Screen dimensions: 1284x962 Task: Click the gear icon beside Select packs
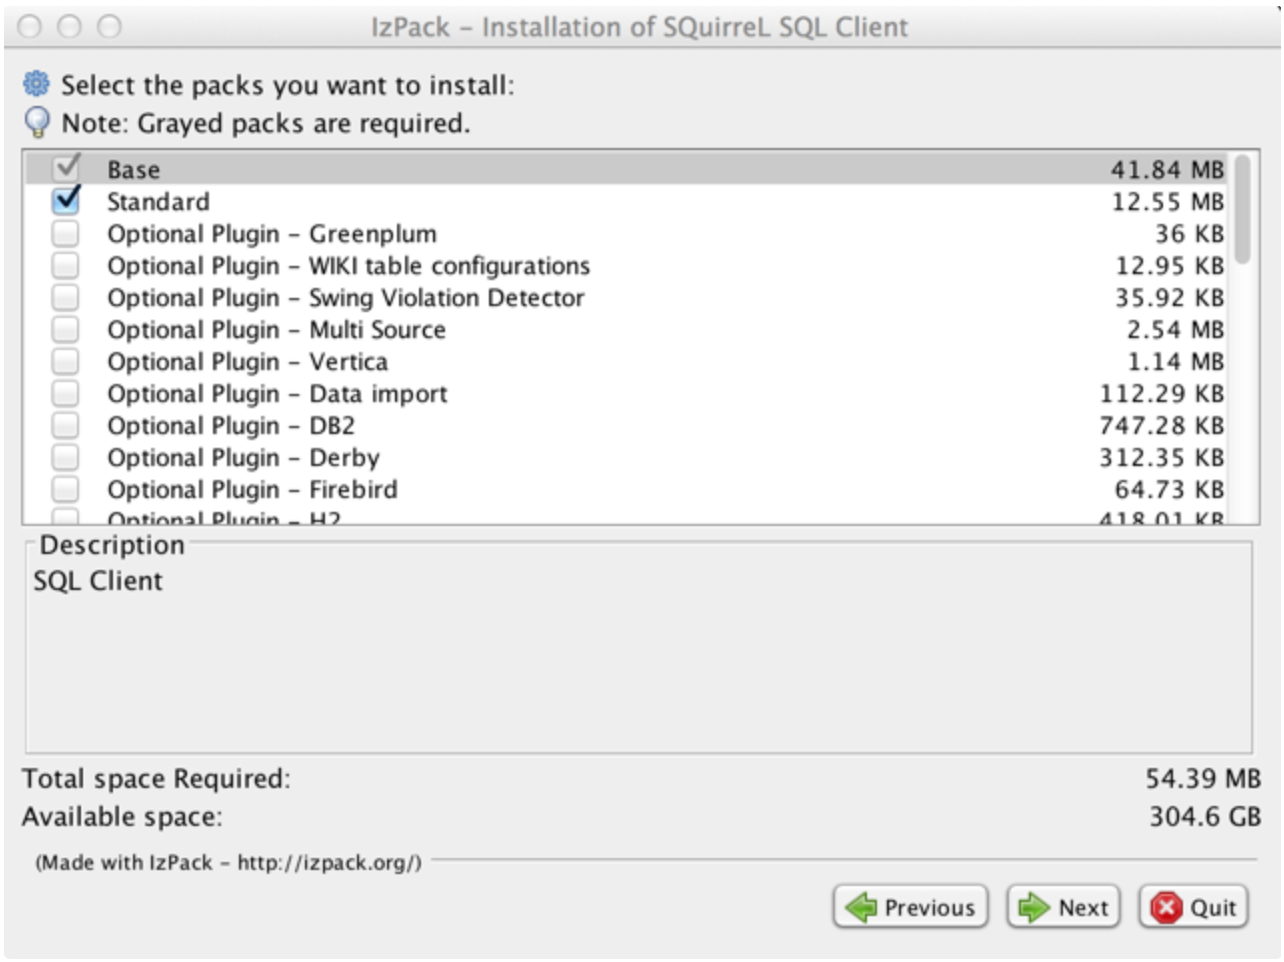36,84
